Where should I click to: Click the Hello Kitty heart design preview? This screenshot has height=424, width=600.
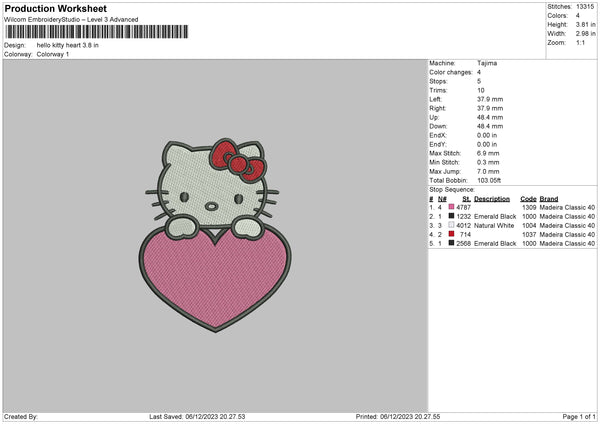(215, 235)
